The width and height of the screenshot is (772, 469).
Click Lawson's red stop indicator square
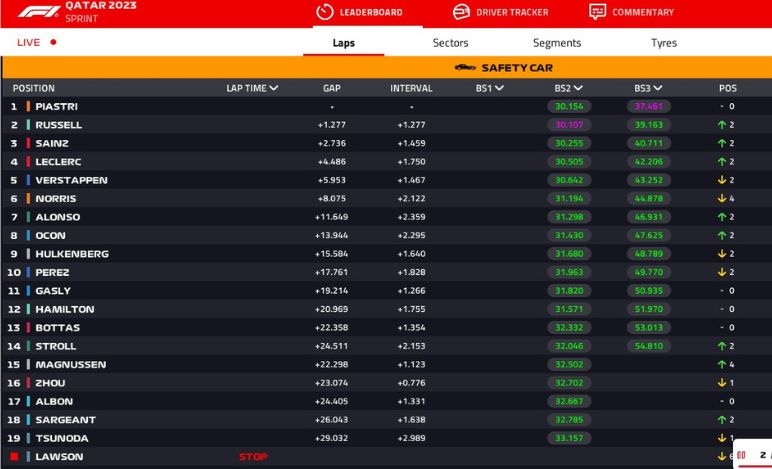[14, 457]
